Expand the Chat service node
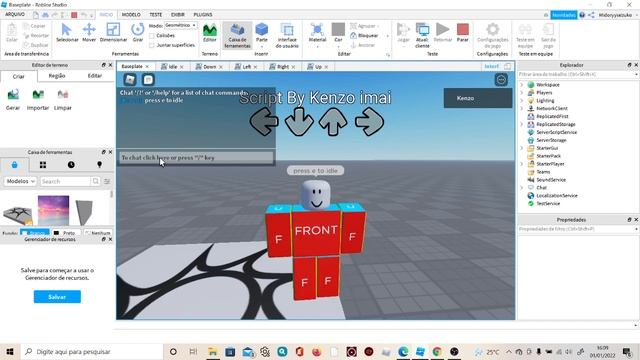The width and height of the screenshot is (640, 360). click(x=522, y=187)
